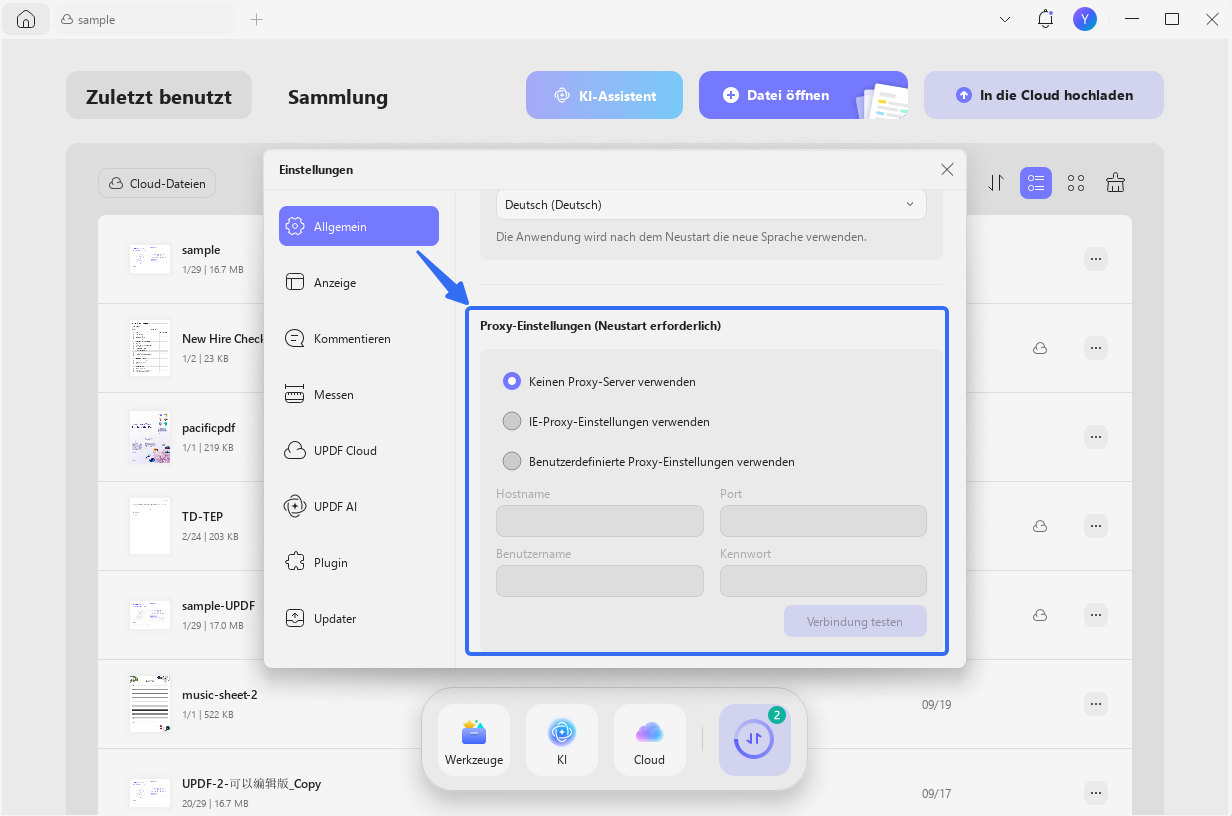The image size is (1232, 816).
Task: Select Kommentieren settings category
Action: pos(359,338)
